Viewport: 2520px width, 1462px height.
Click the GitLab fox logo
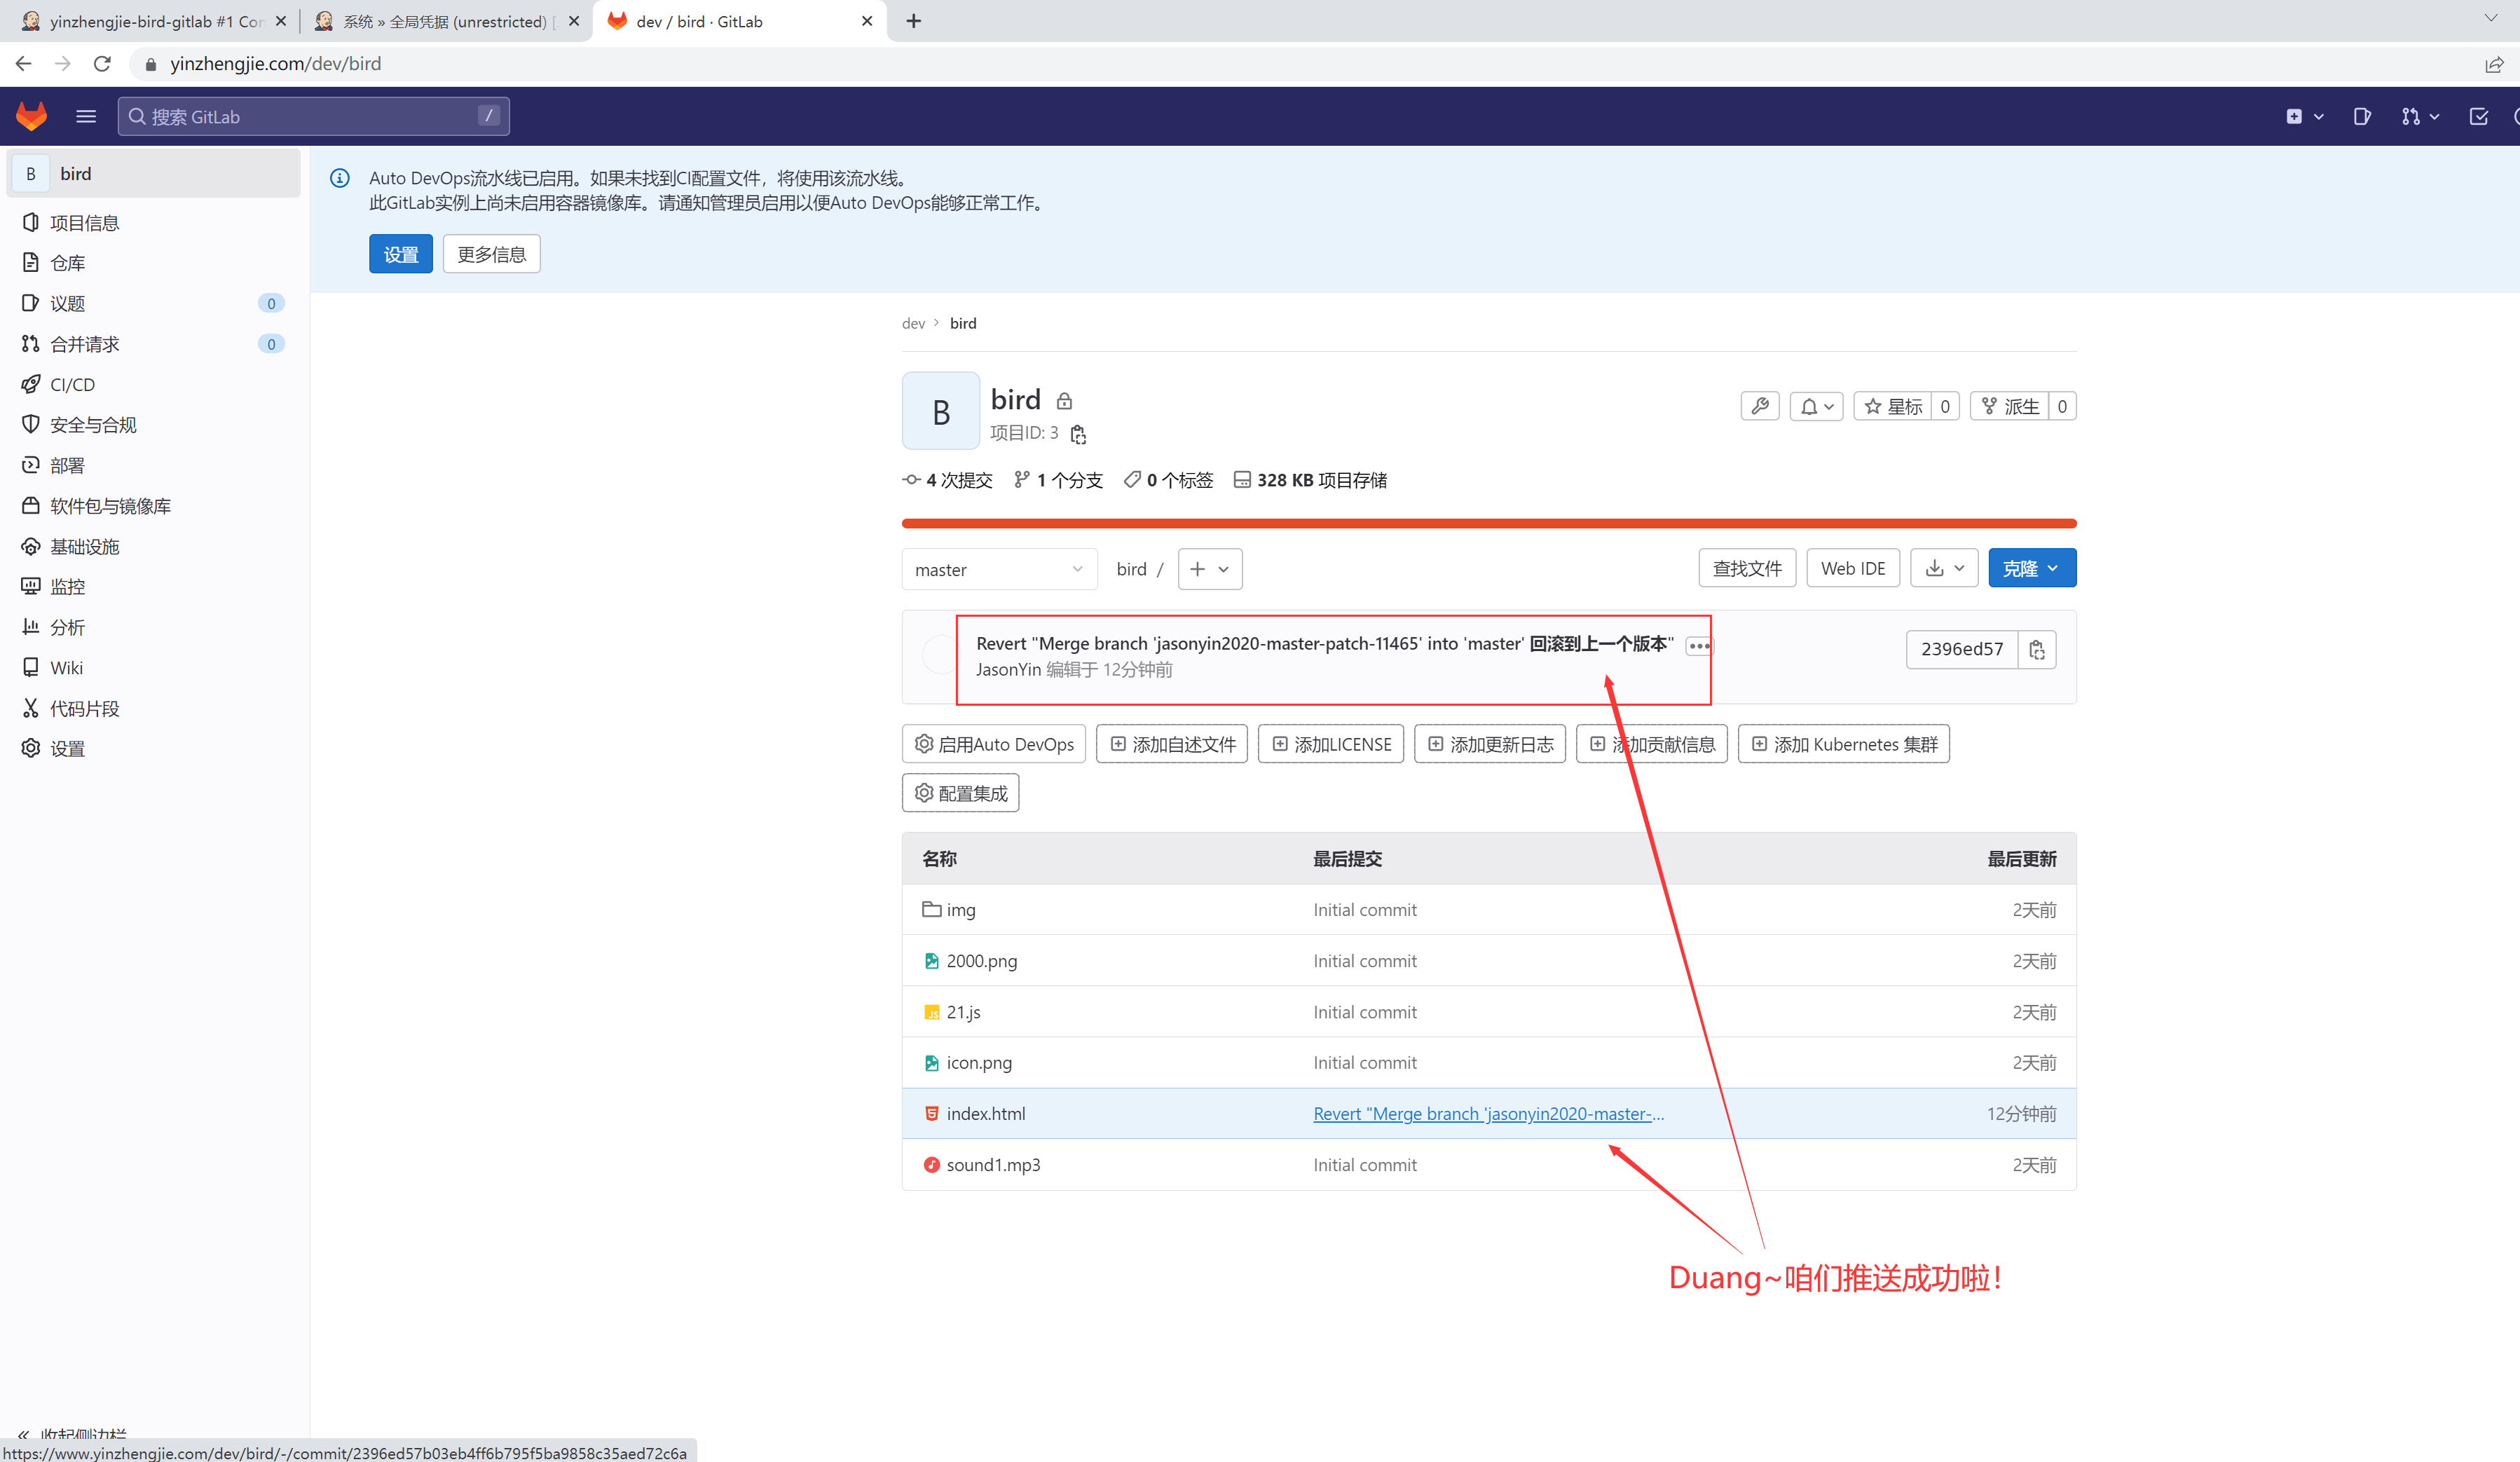point(32,116)
